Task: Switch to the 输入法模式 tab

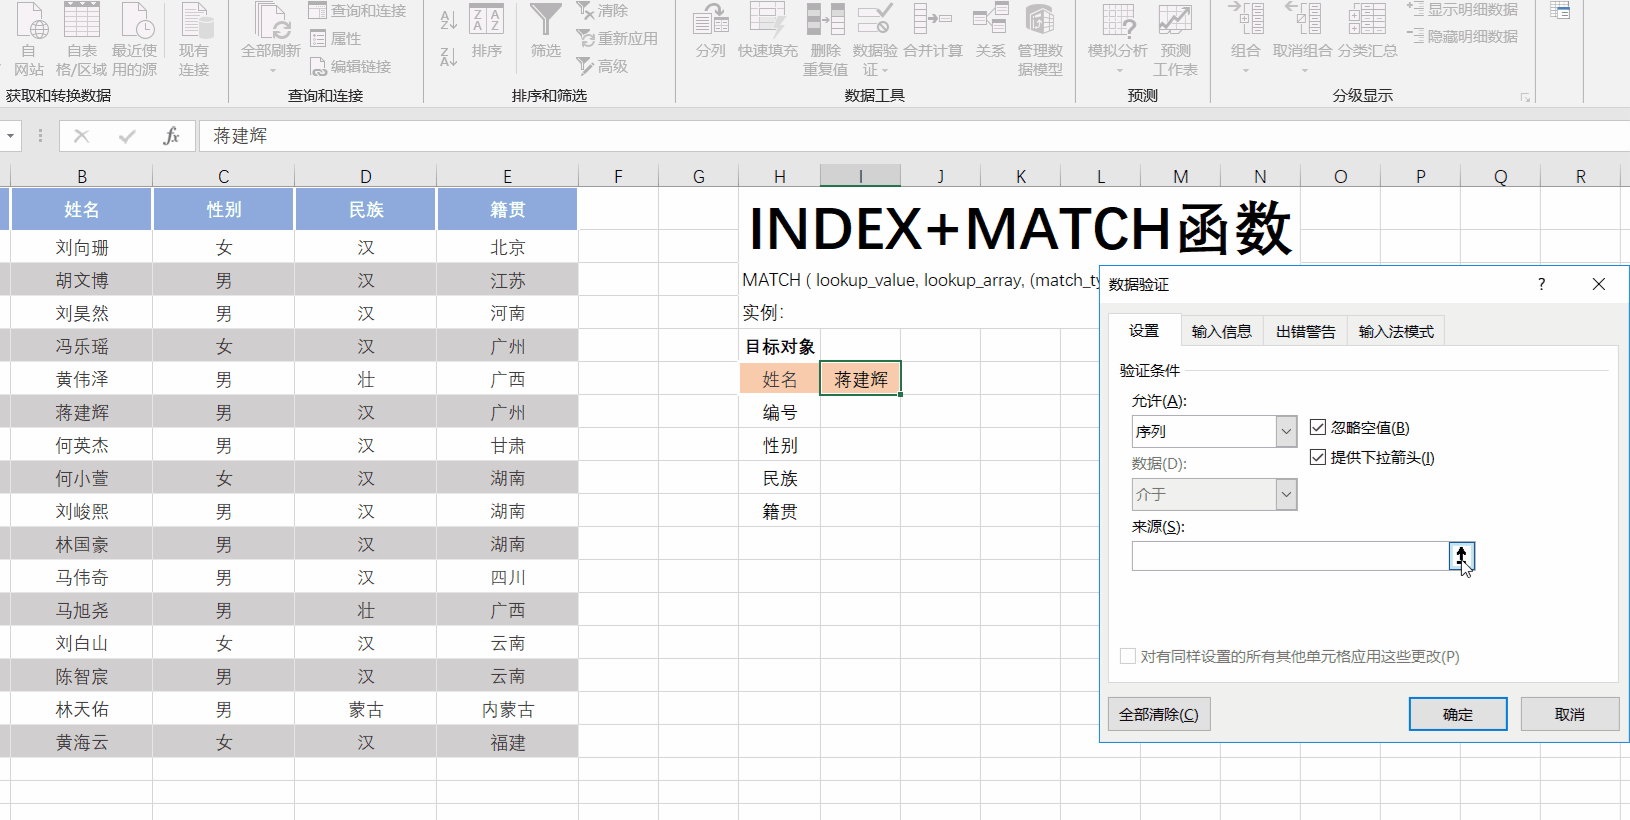Action: (x=1396, y=332)
